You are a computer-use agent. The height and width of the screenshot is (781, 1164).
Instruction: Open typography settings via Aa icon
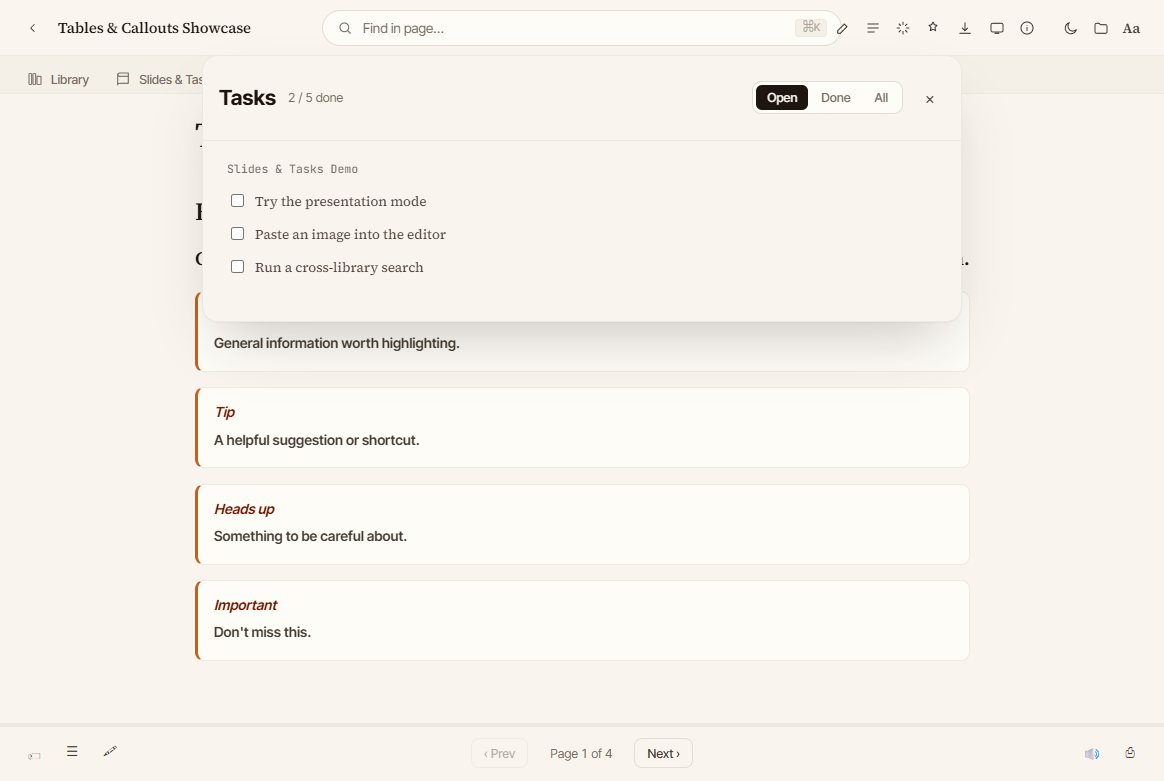(1131, 28)
